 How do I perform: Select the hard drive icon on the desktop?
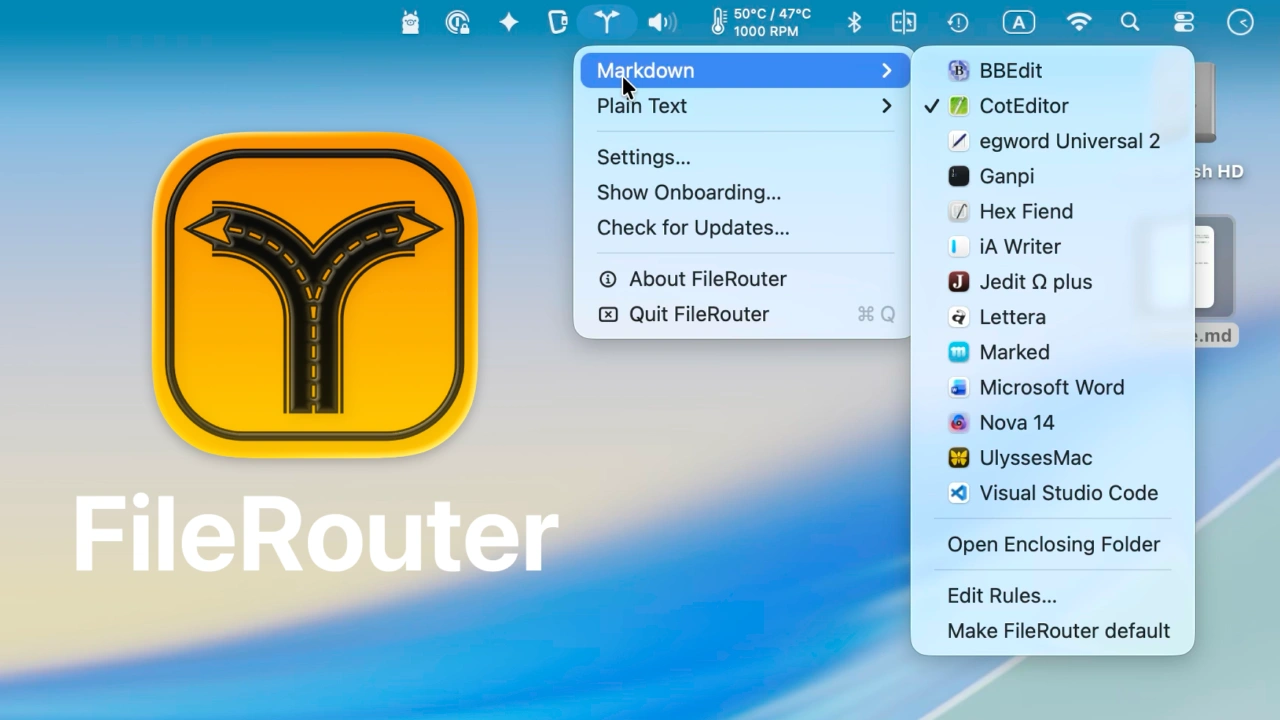(x=1204, y=102)
